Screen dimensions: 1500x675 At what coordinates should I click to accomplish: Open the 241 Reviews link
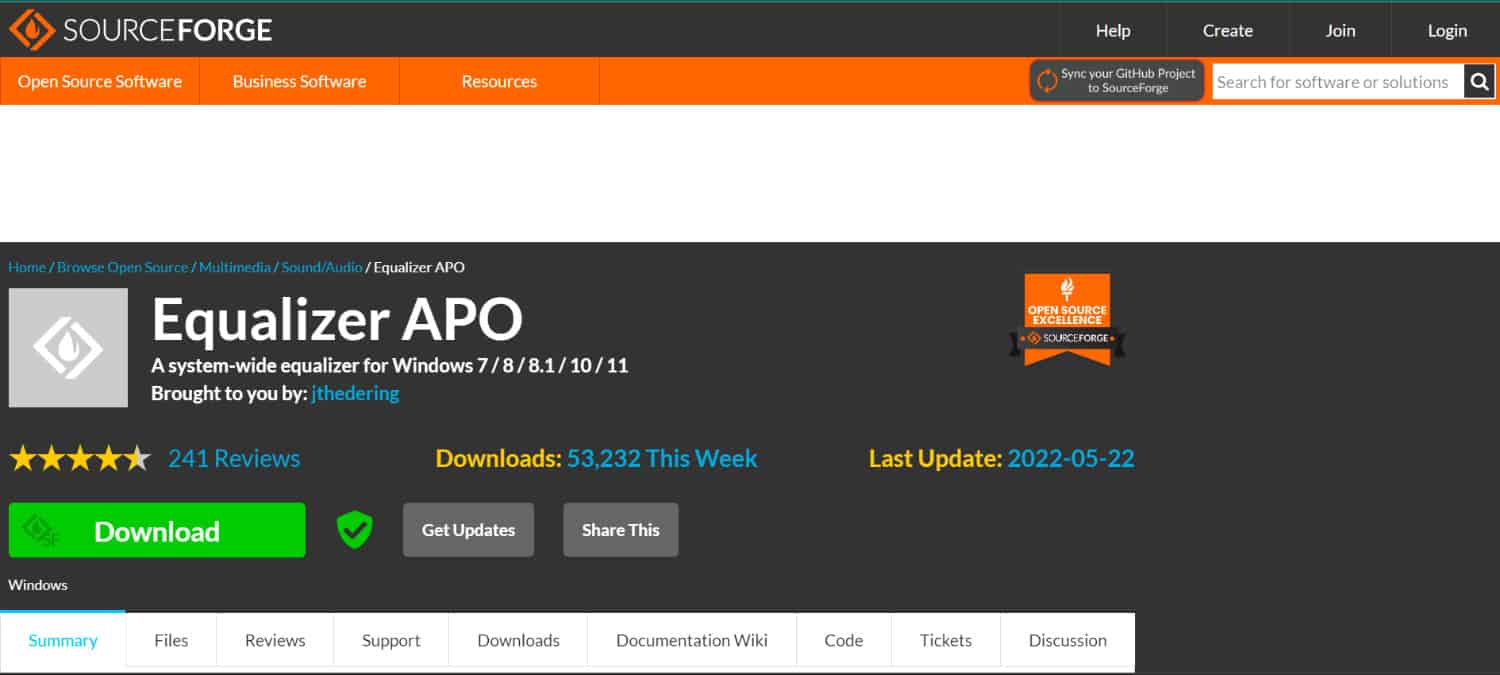(x=234, y=459)
